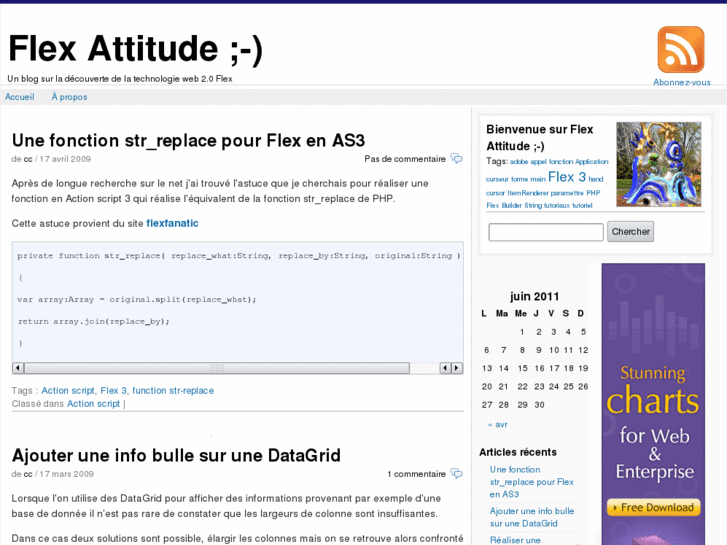Screen dimensions: 727x545
Task: Open the Action script category after Classé dans
Action: (x=93, y=404)
